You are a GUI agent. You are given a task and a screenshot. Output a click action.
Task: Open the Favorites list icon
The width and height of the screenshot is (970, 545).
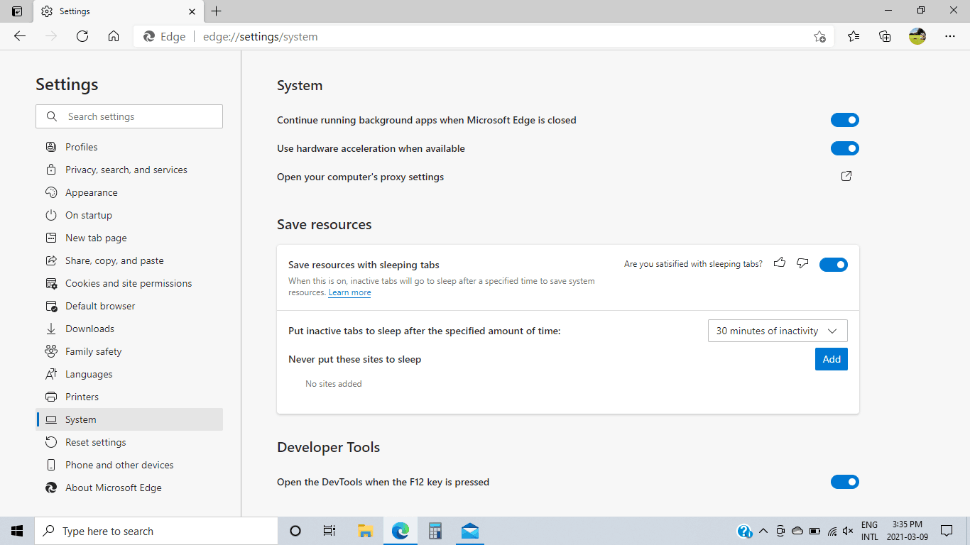854,36
